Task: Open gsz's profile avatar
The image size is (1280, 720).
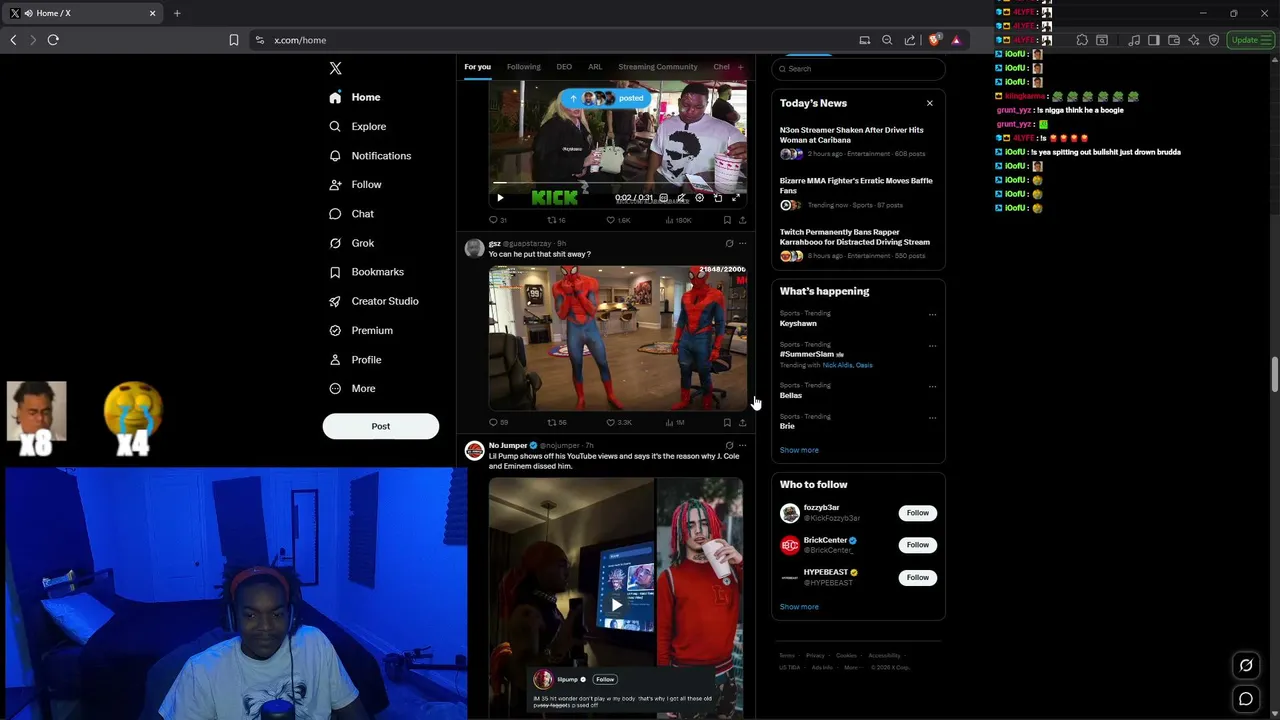Action: (474, 248)
